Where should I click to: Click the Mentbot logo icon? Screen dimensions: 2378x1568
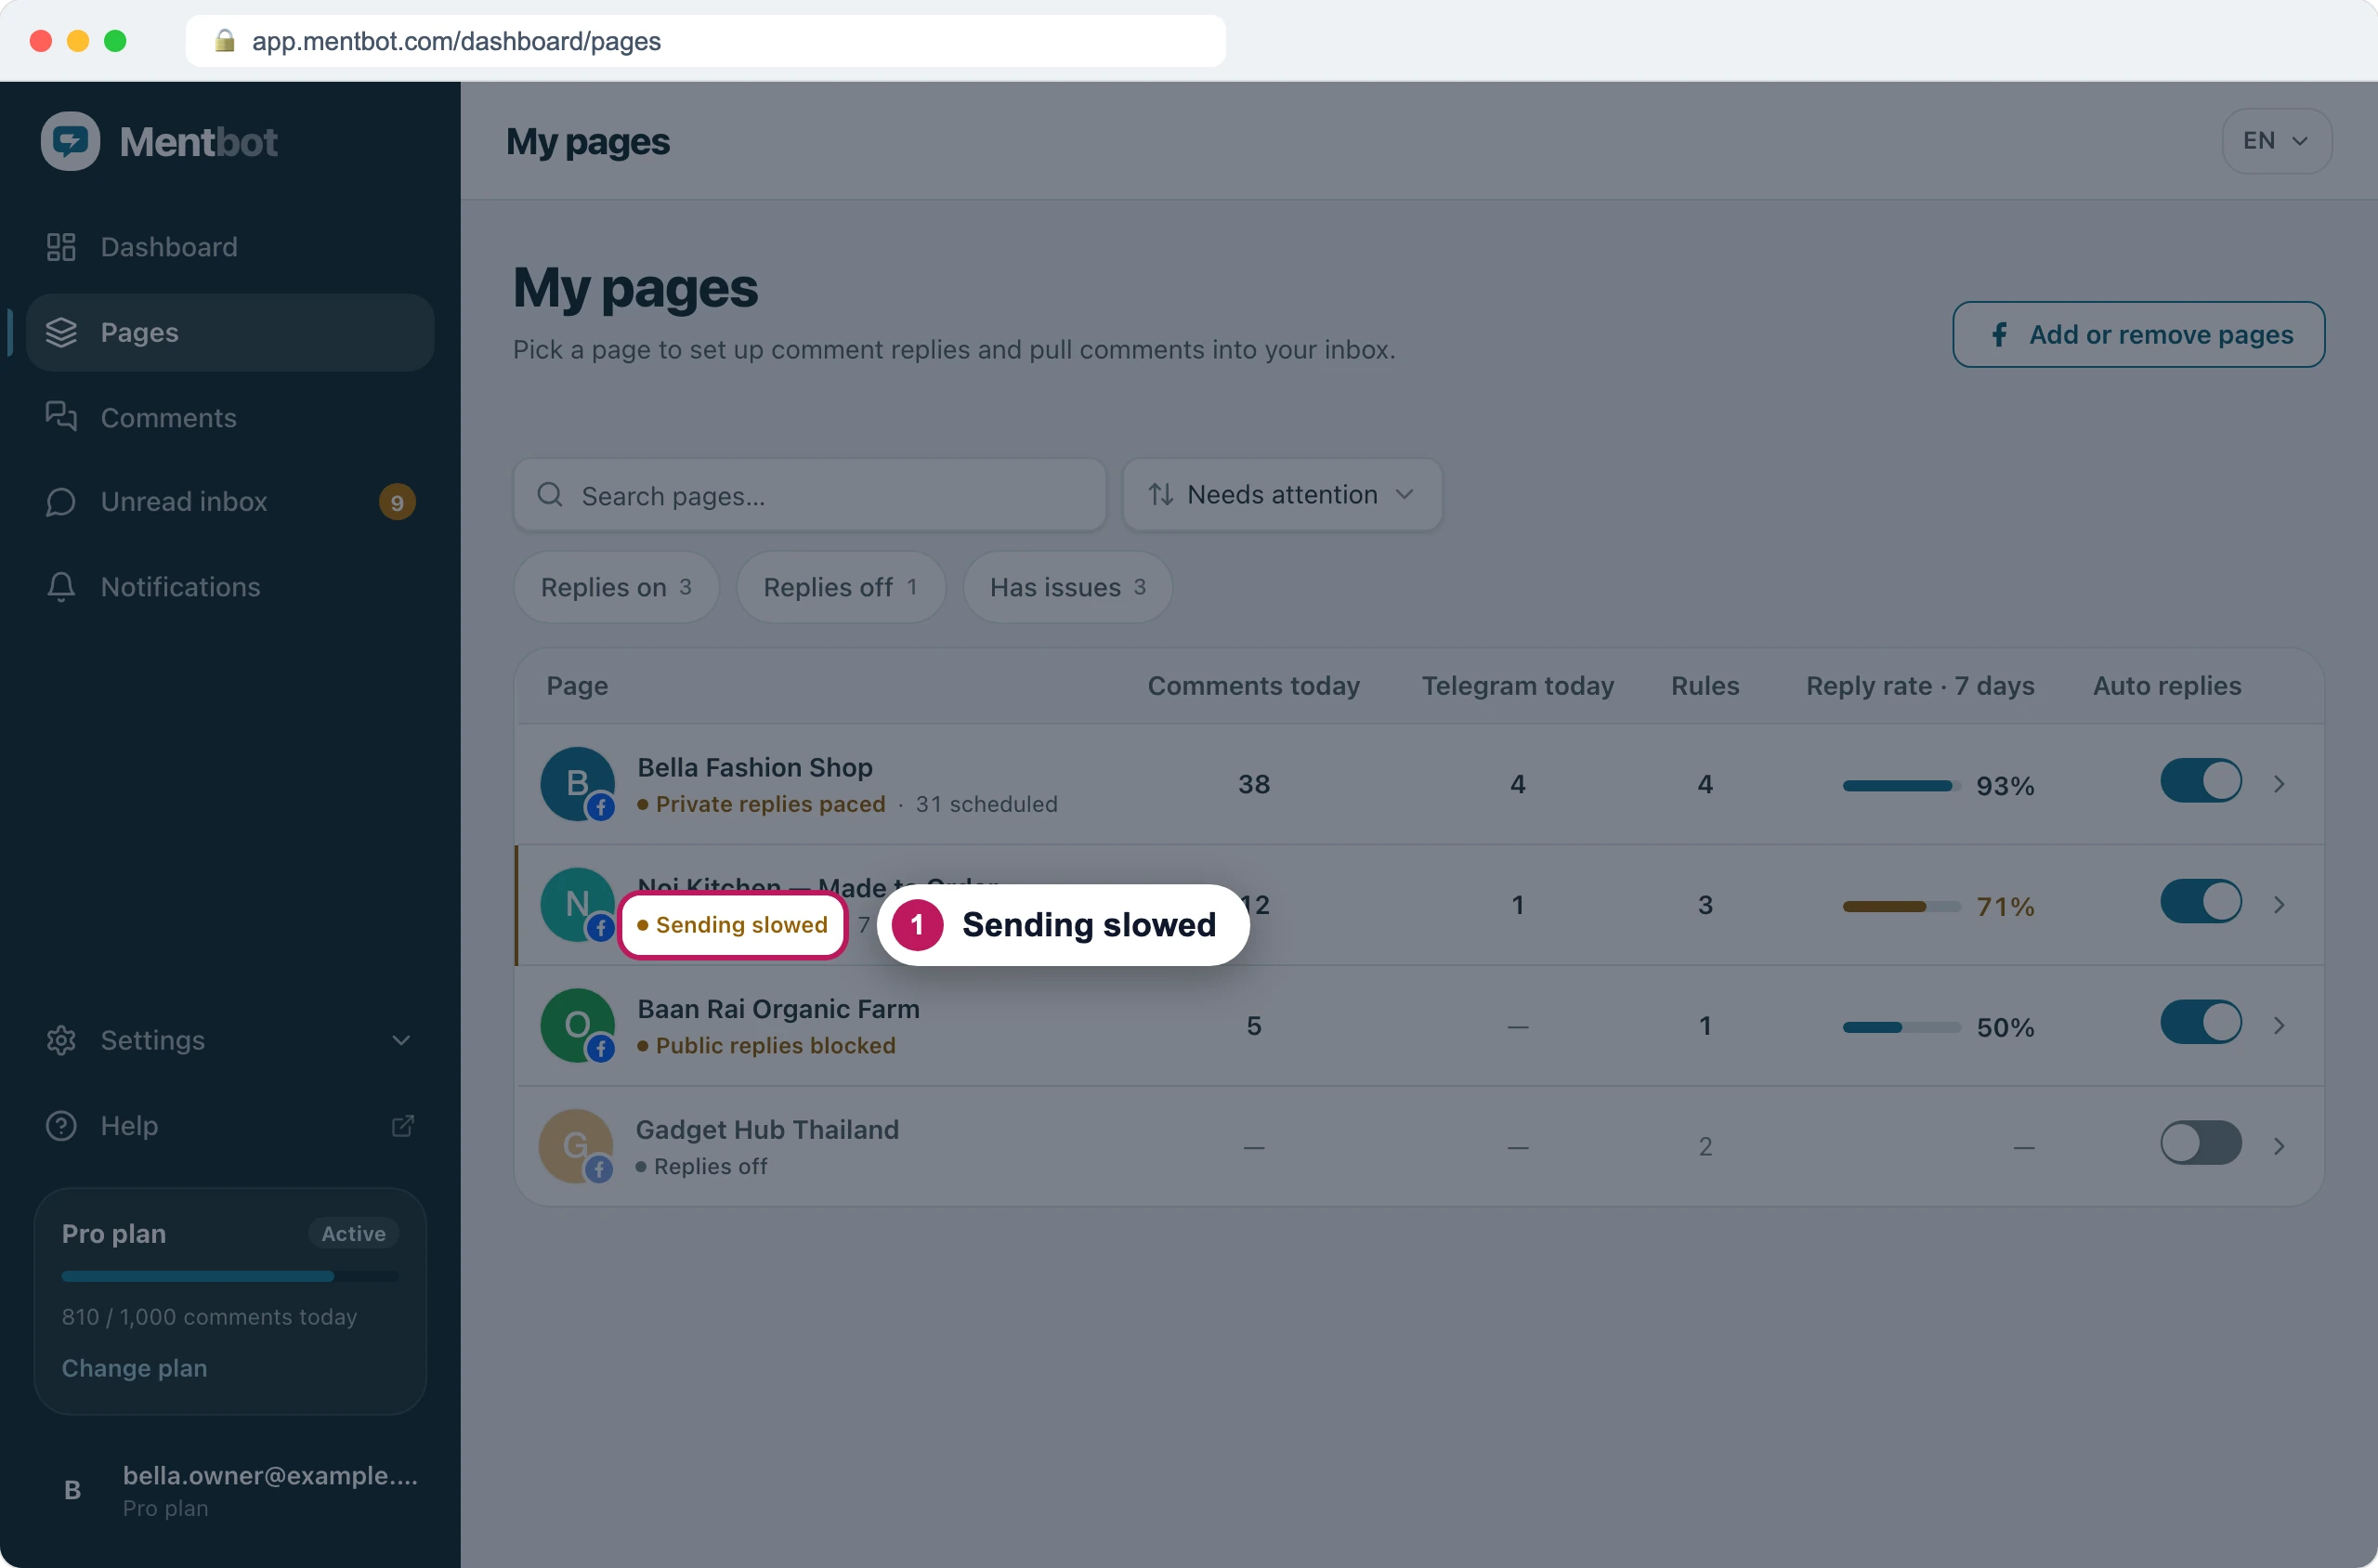pos(70,141)
